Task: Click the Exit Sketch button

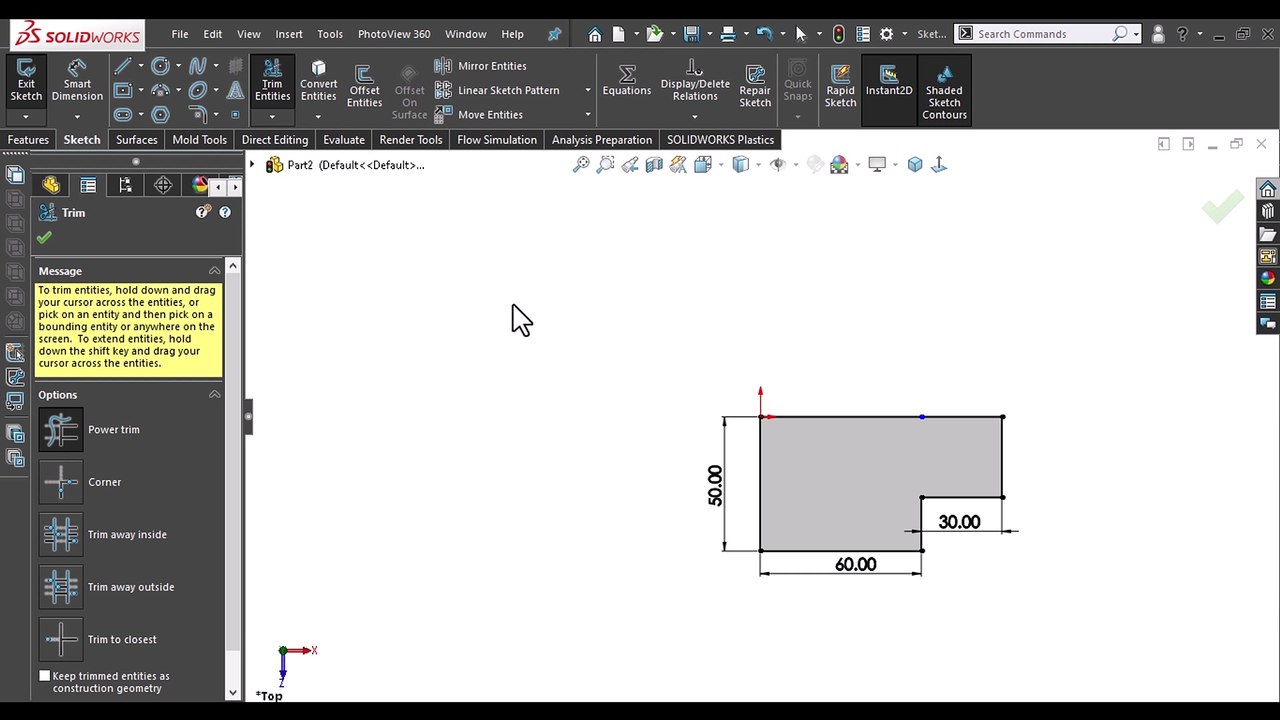Action: point(26,80)
